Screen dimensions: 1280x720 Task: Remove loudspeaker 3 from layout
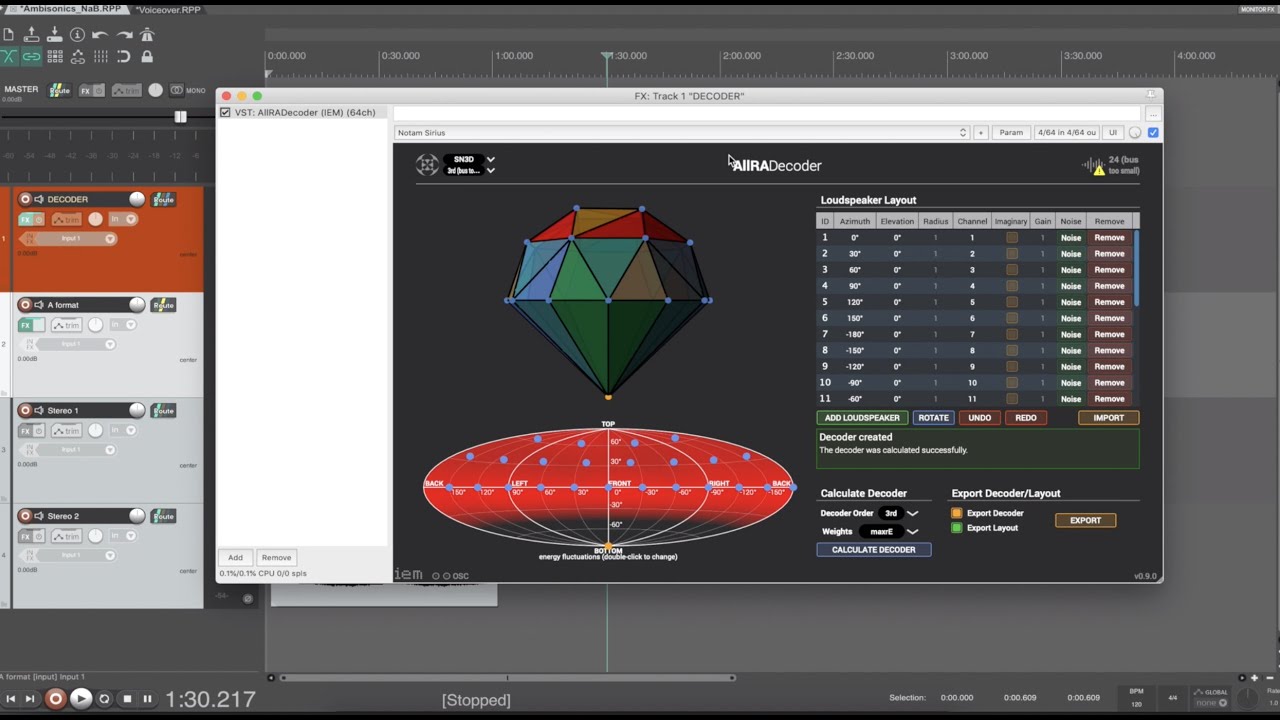coord(1109,270)
